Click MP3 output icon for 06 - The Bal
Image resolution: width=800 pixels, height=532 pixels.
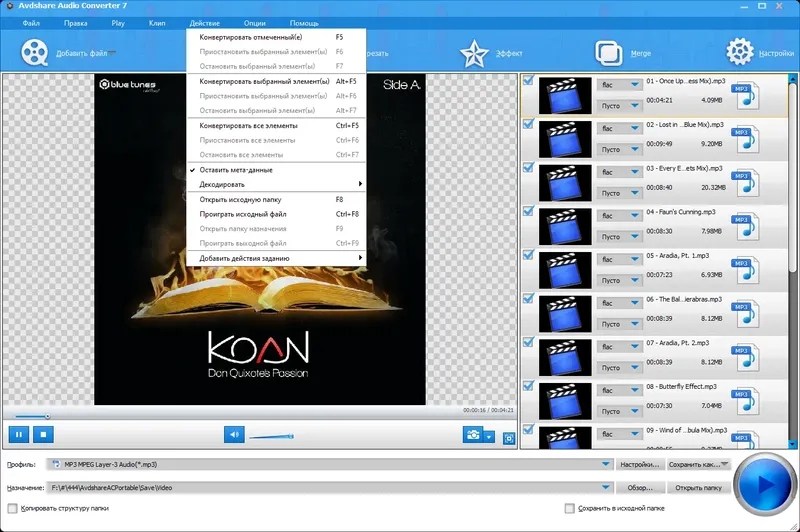(x=745, y=314)
